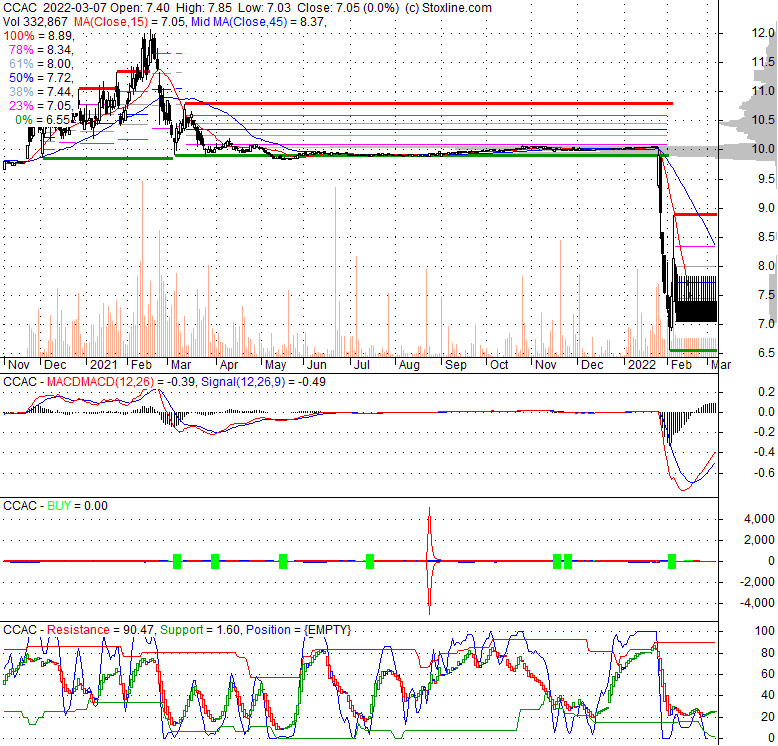Viewport: 778px width, 746px height.
Task: Click the Nov label at timeline start
Action: [x=19, y=365]
